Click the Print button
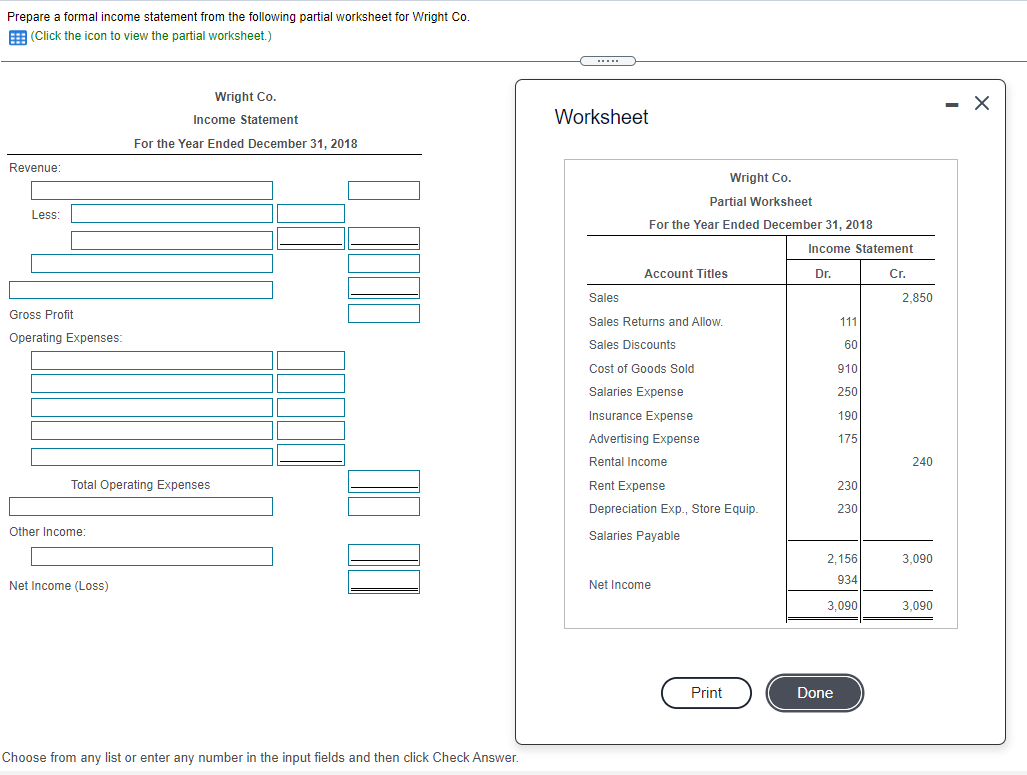 (x=706, y=692)
